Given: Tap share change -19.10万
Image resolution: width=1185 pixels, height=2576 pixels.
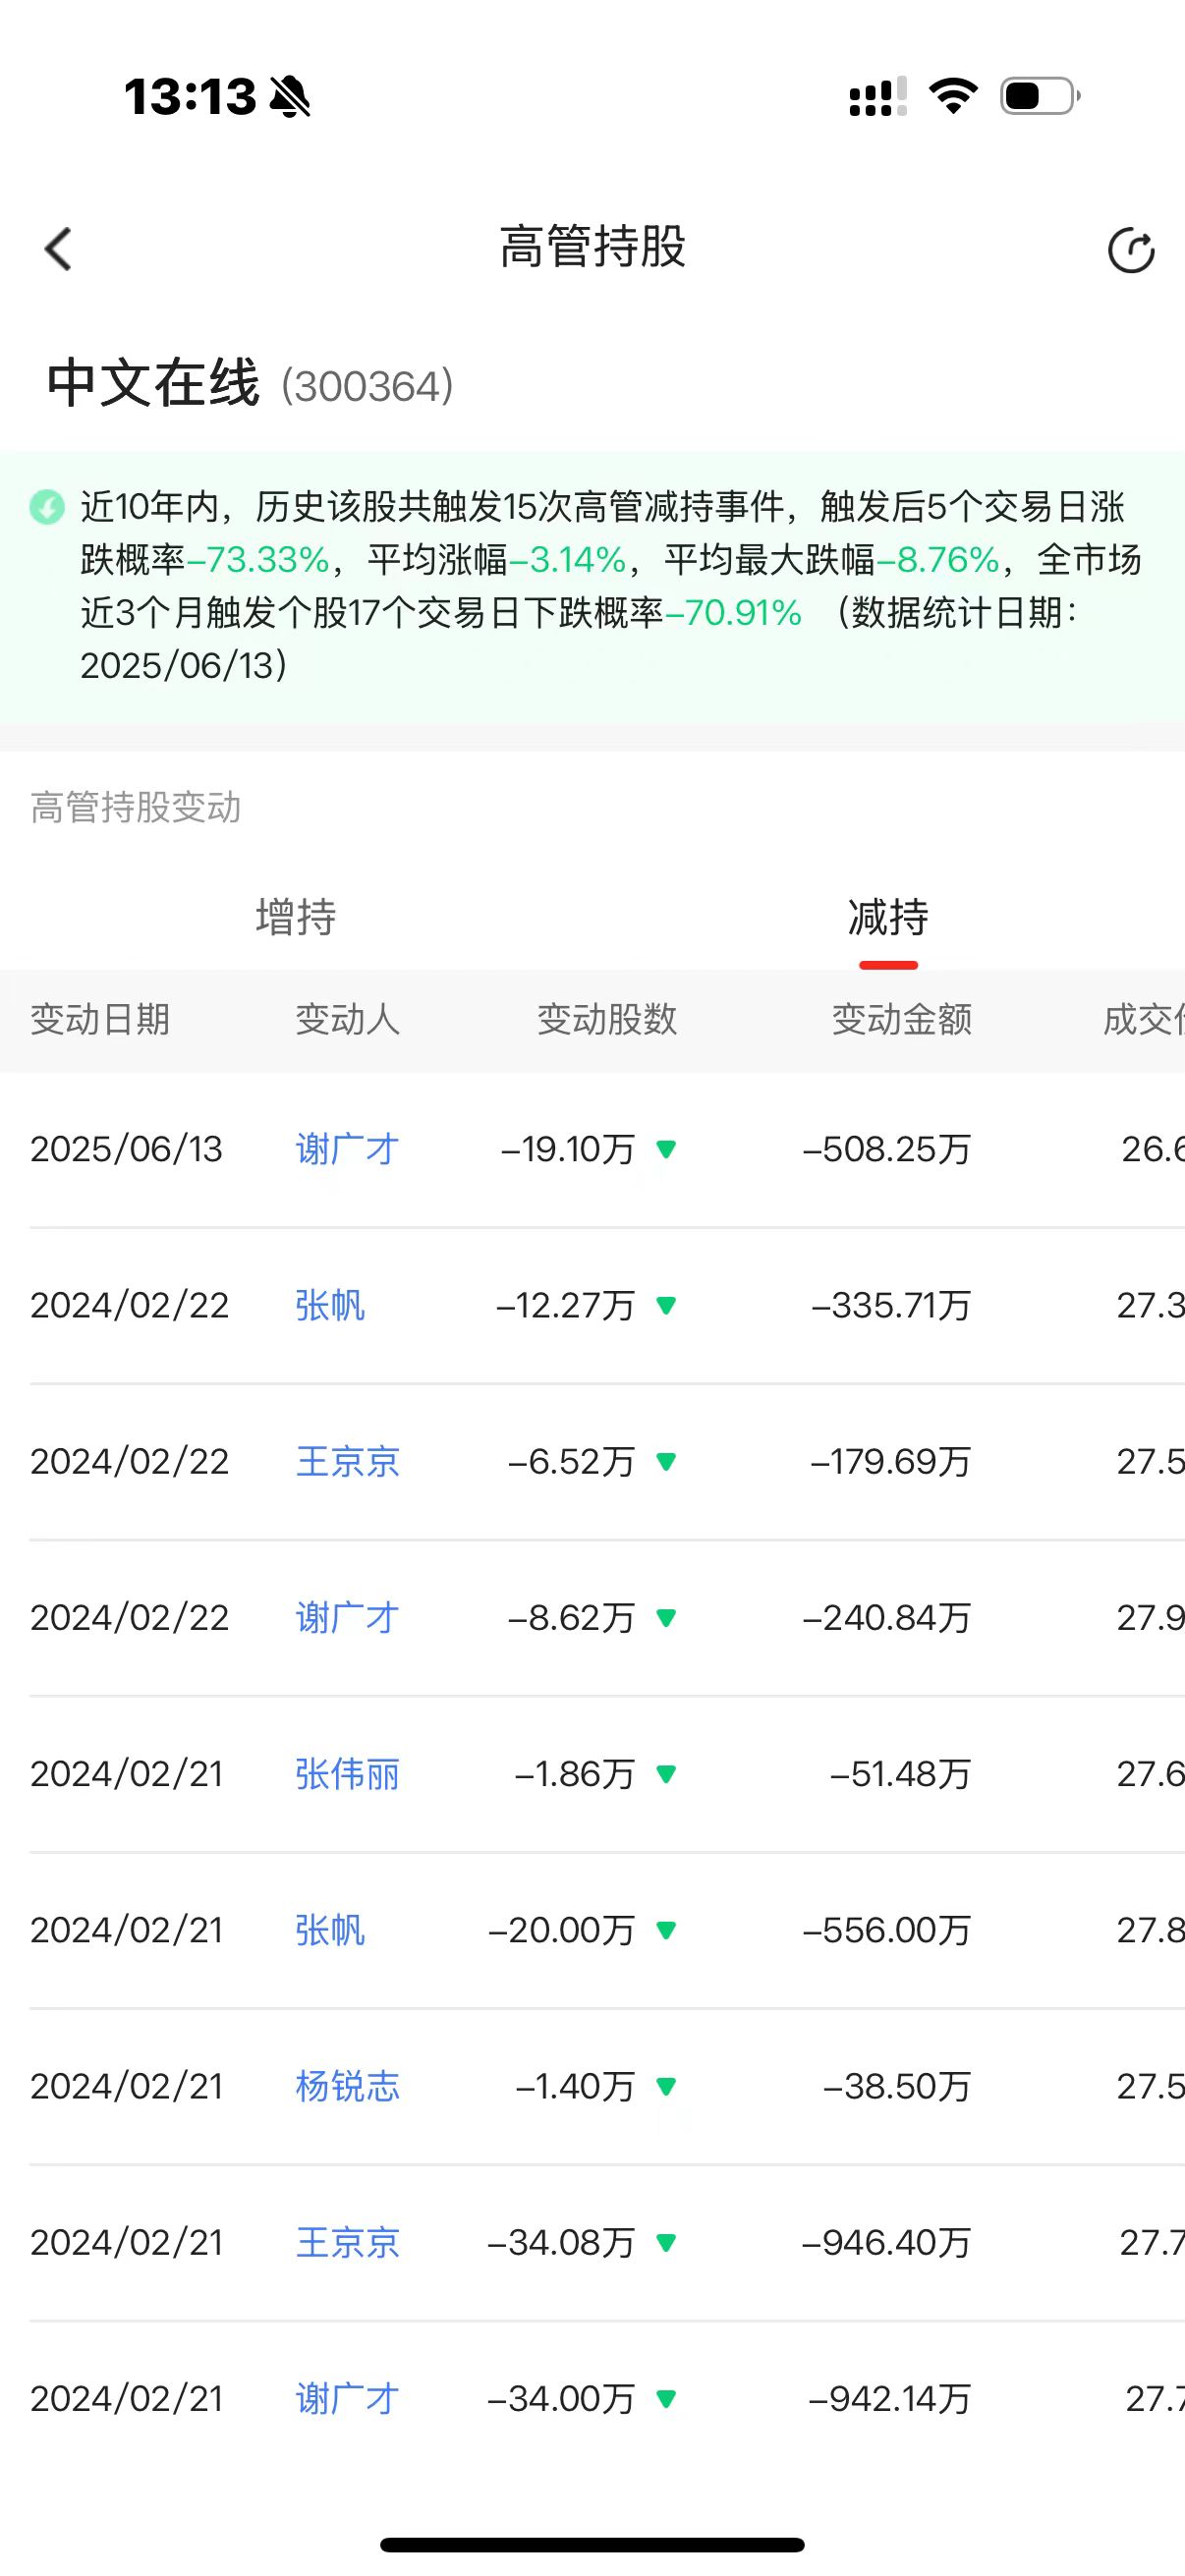Looking at the screenshot, I should pyautogui.click(x=568, y=1149).
